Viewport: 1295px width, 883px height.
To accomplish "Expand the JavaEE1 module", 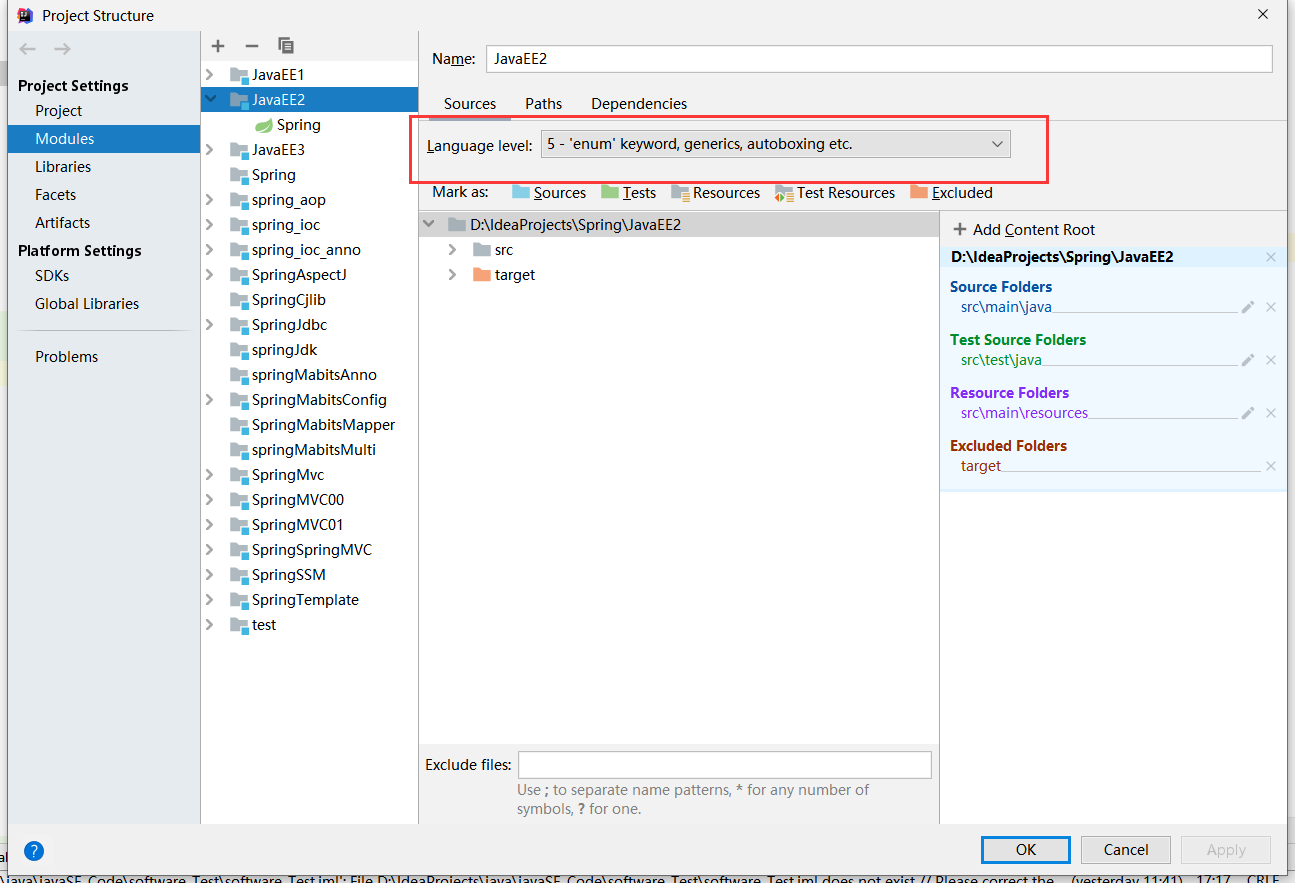I will 209,75.
